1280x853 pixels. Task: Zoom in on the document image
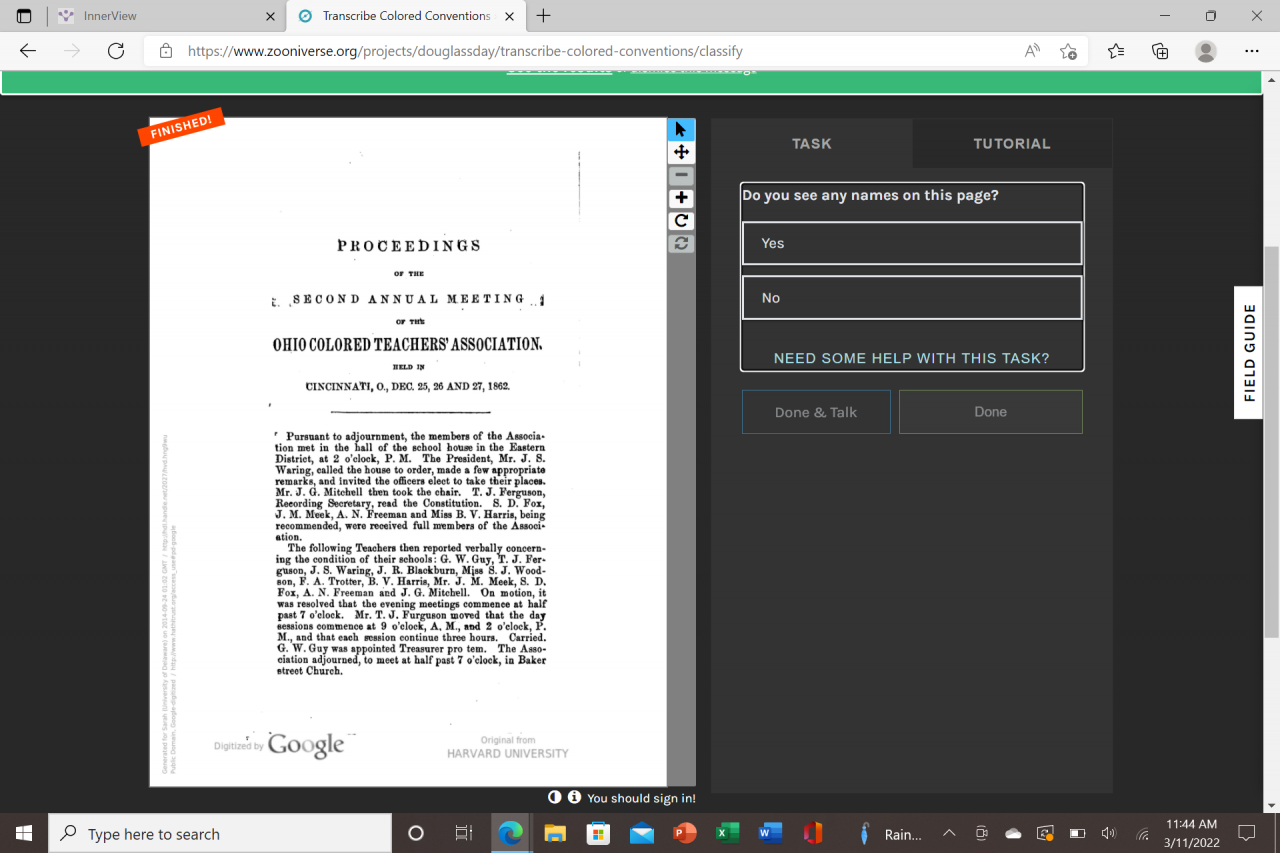681,198
